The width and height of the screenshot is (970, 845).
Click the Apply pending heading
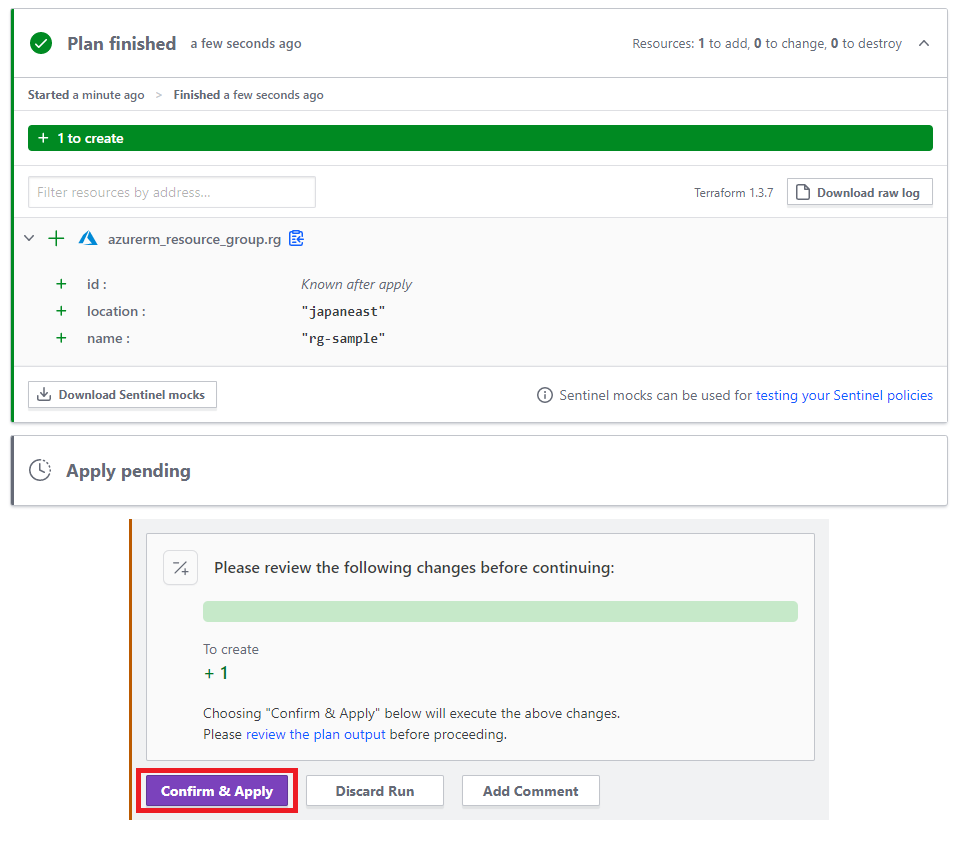tap(129, 471)
